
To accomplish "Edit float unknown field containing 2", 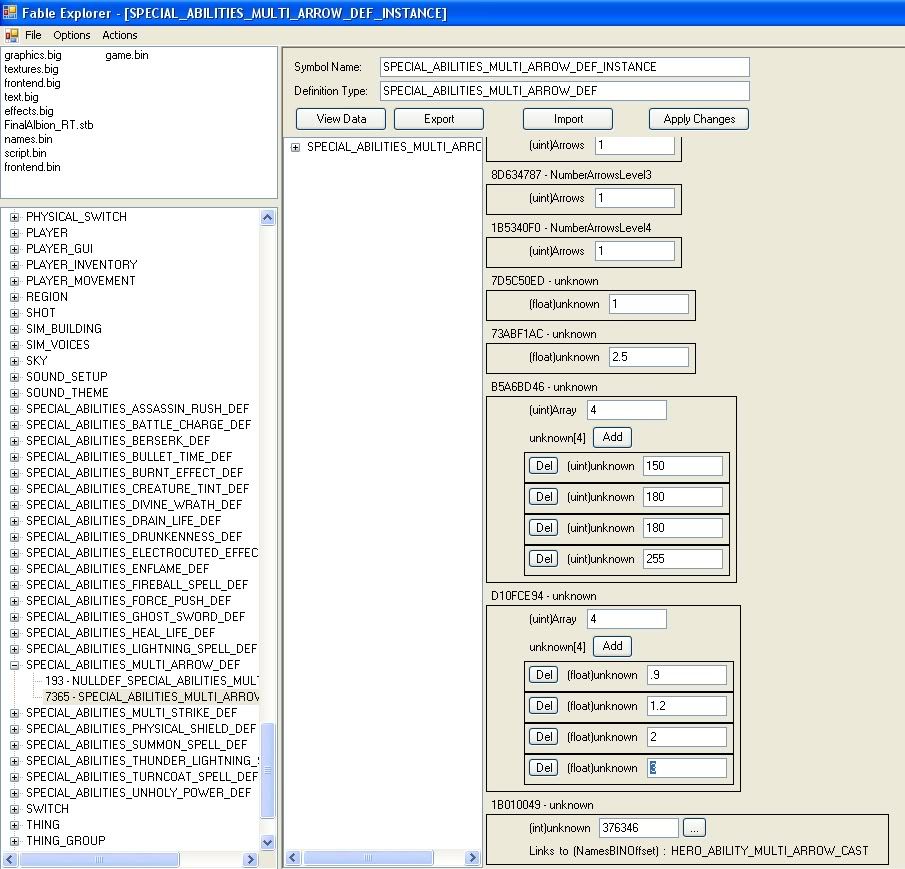I will click(687, 737).
